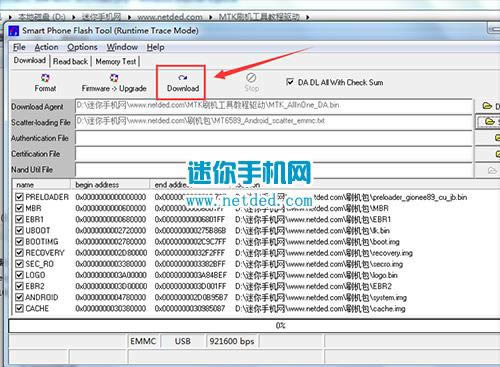Select the boot.img file path

tap(317, 242)
